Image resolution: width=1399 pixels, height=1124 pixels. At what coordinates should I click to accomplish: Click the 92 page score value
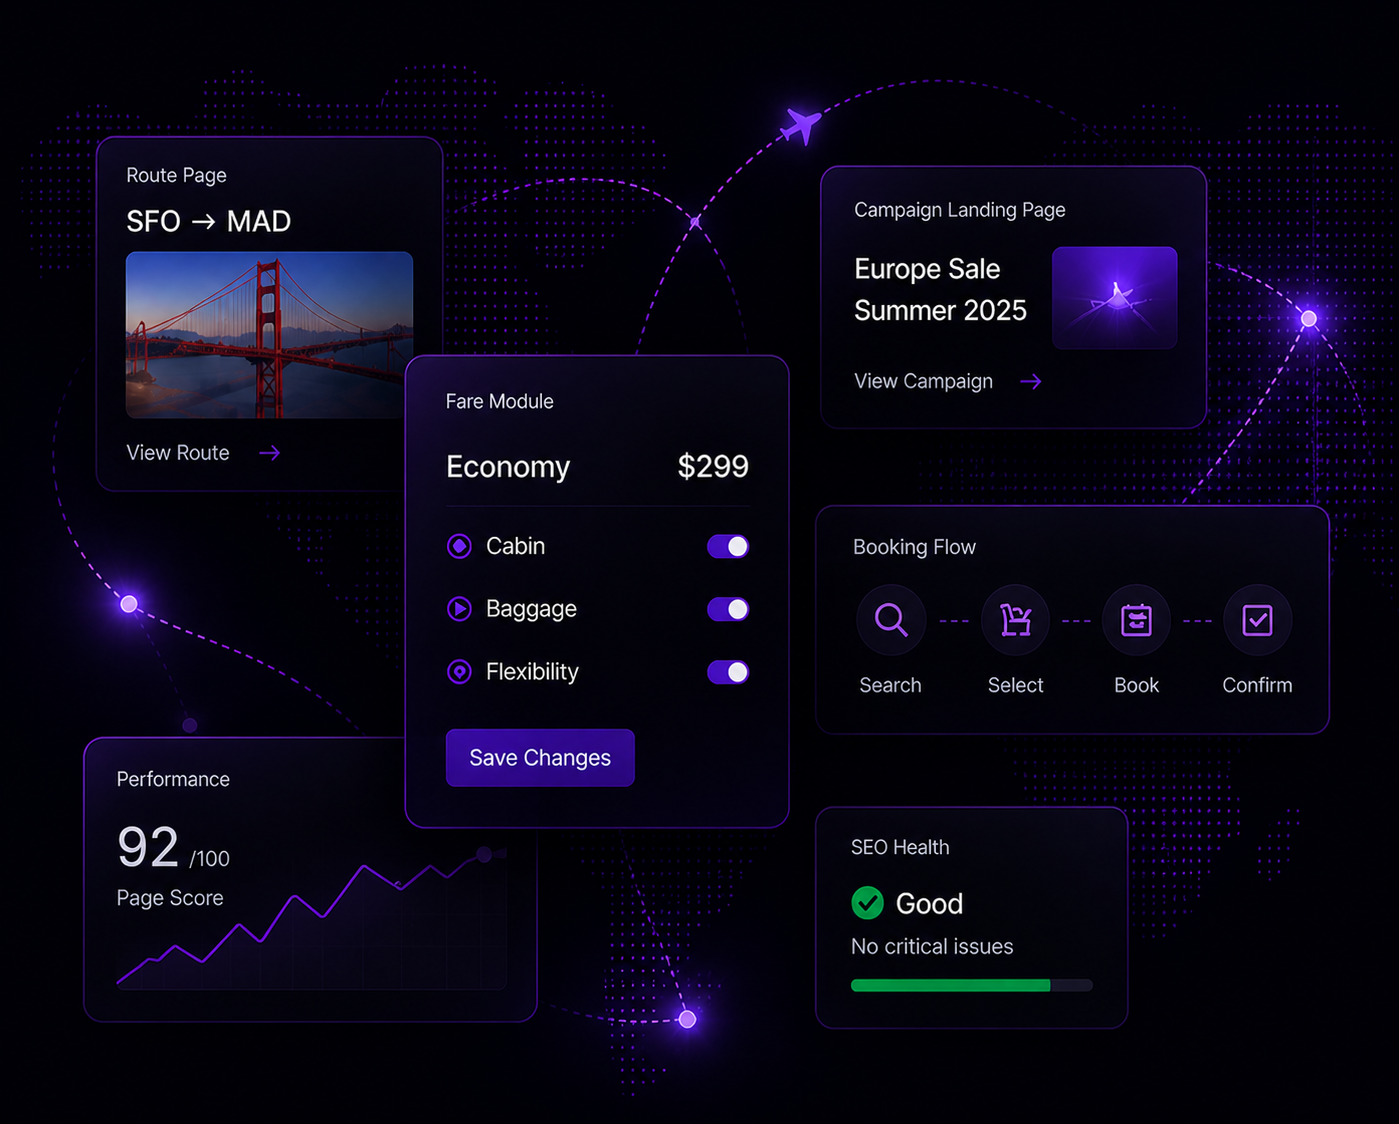148,848
